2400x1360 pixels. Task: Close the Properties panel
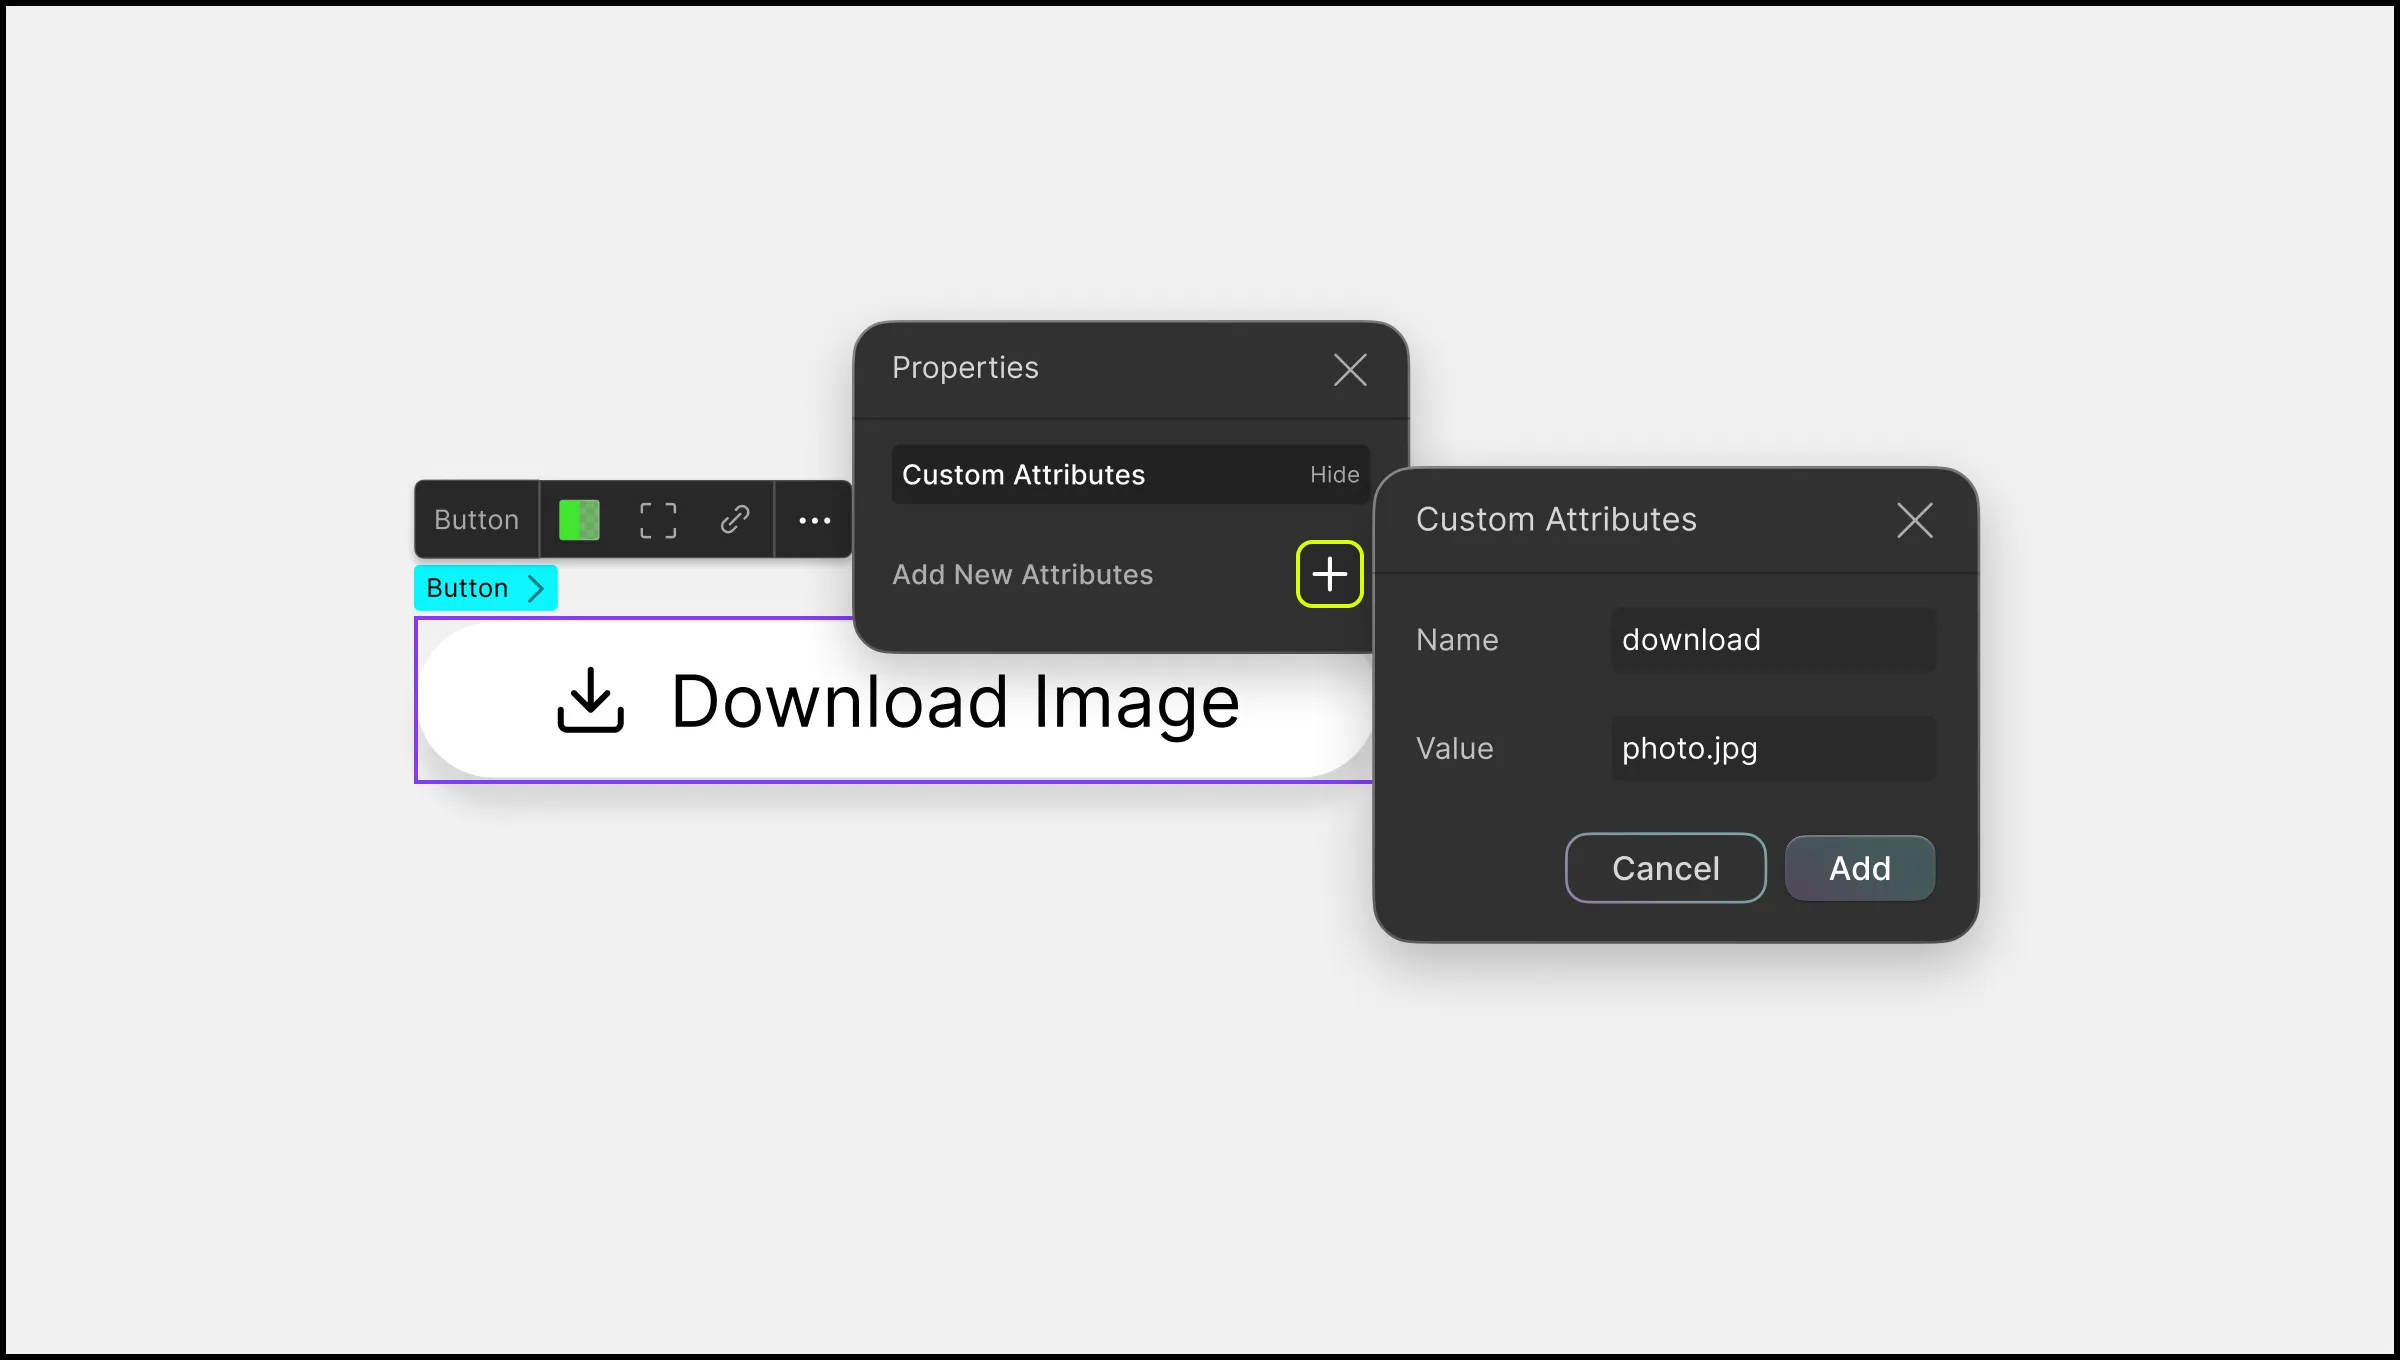(x=1352, y=369)
